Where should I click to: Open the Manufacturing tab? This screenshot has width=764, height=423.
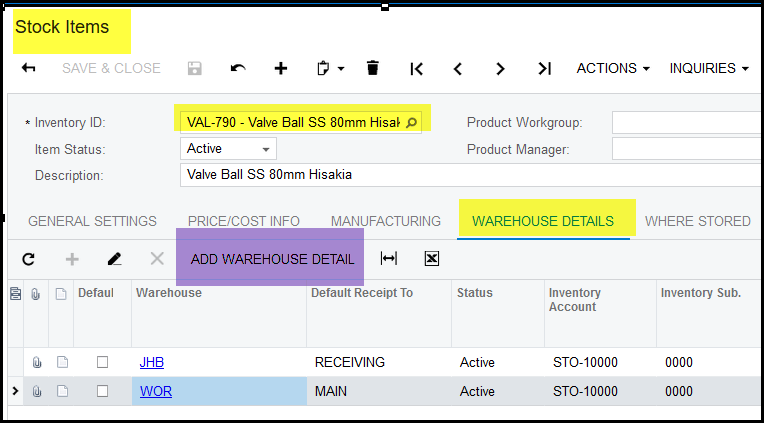pos(386,221)
